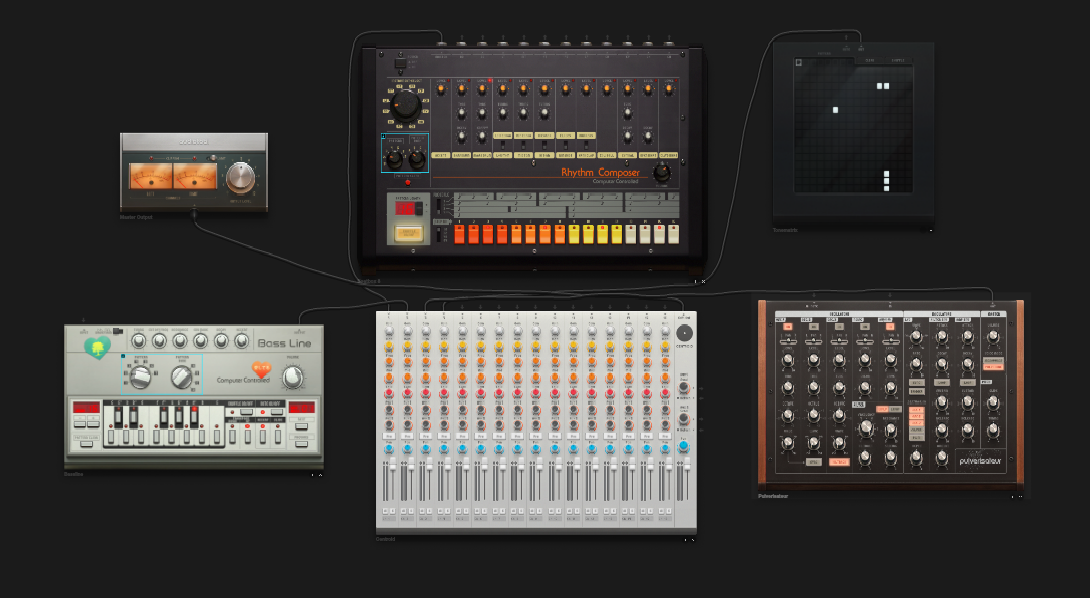The width and height of the screenshot is (1090, 598).
Task: Click the last output jack atop Rhythm Composer
Action: pos(669,42)
